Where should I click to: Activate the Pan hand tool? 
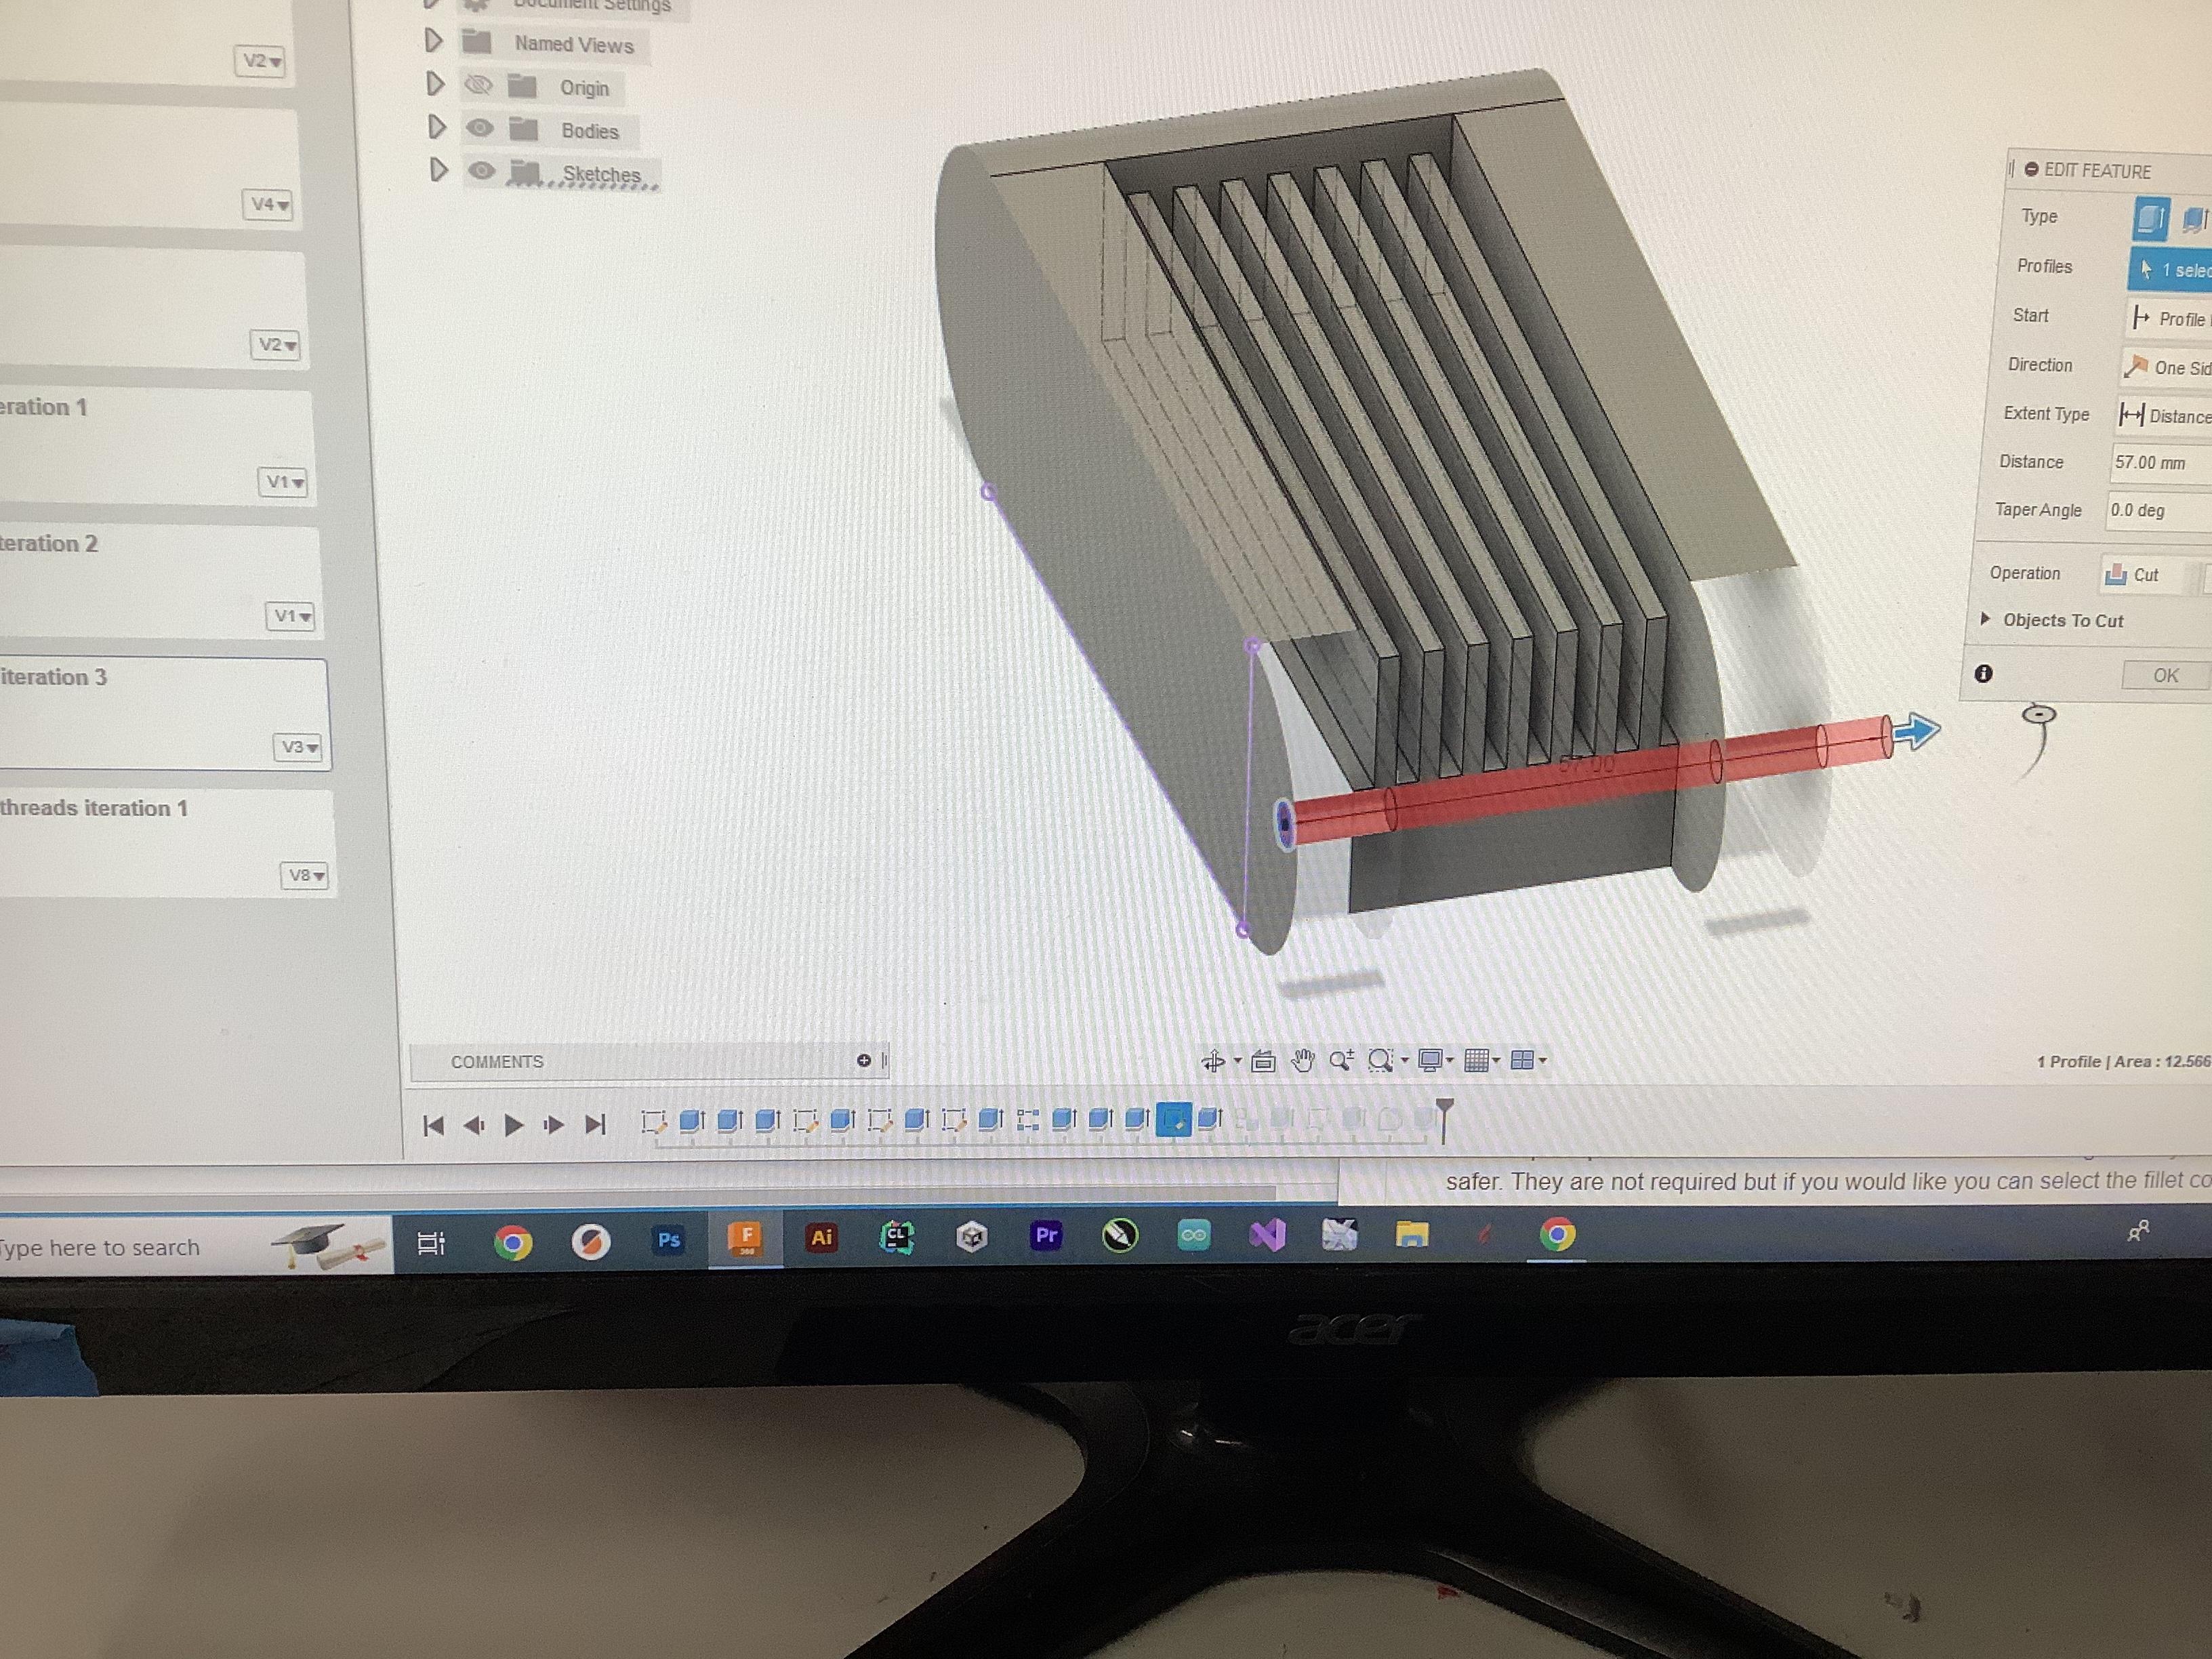(x=1302, y=1061)
